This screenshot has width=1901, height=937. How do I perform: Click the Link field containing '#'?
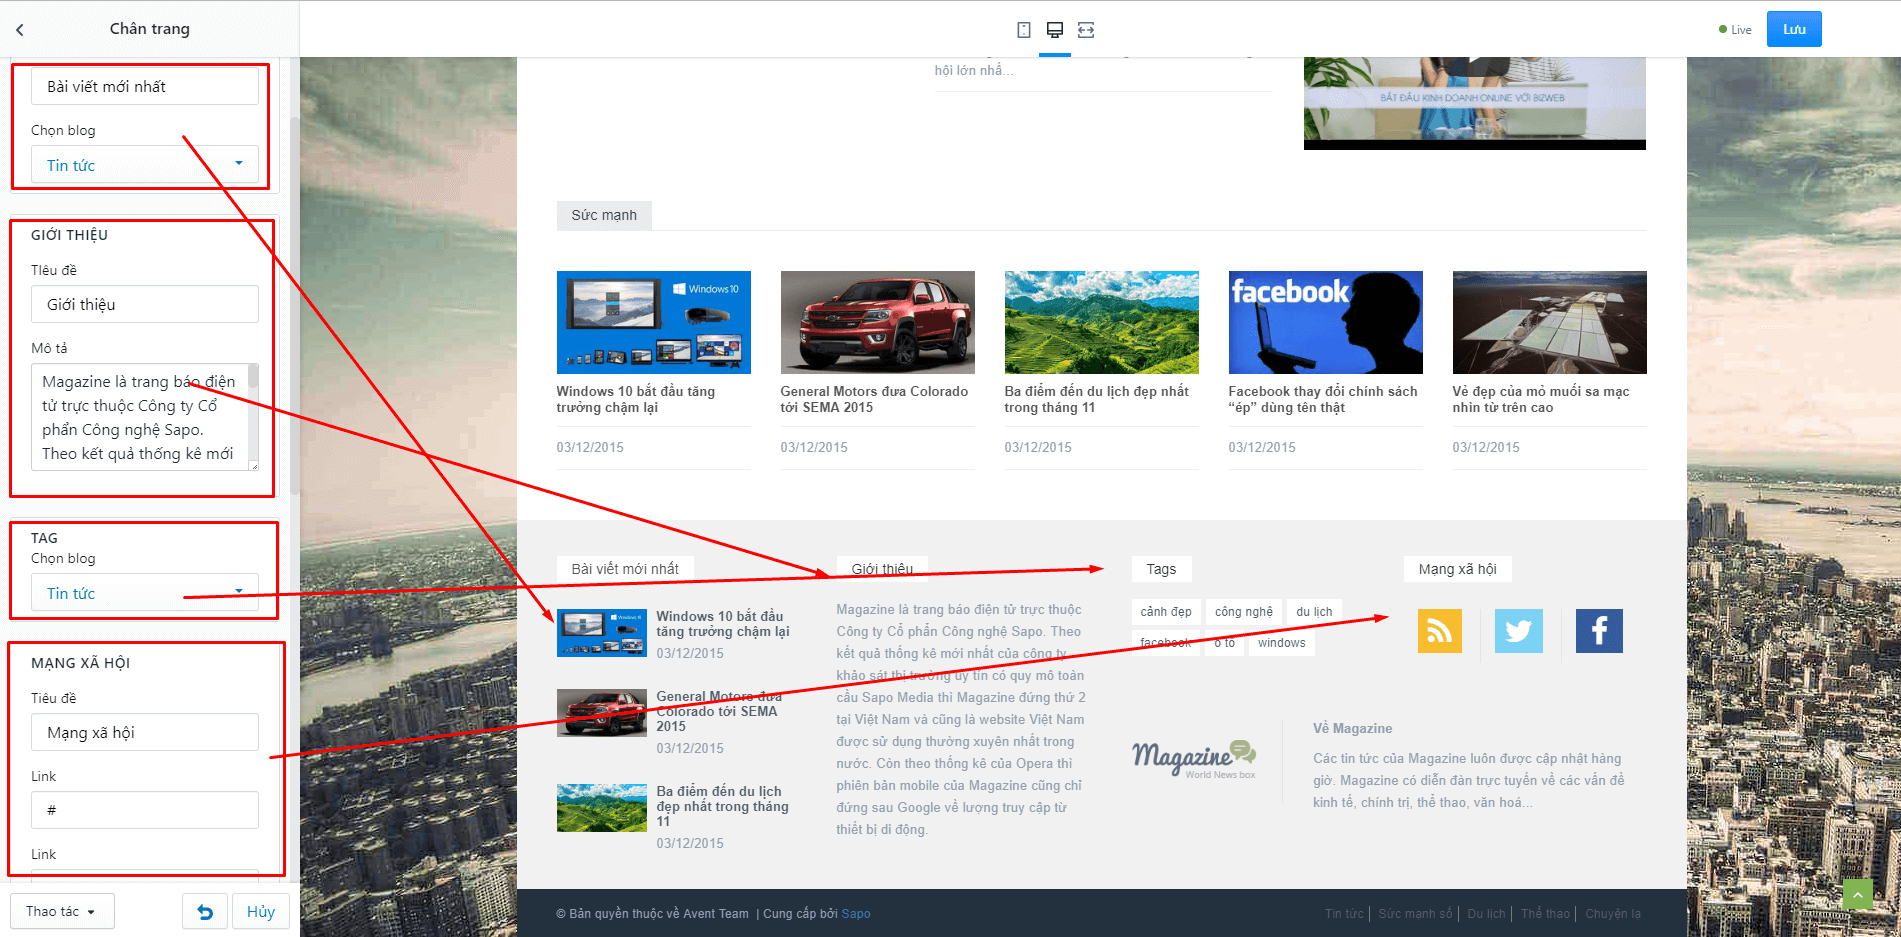pos(145,810)
